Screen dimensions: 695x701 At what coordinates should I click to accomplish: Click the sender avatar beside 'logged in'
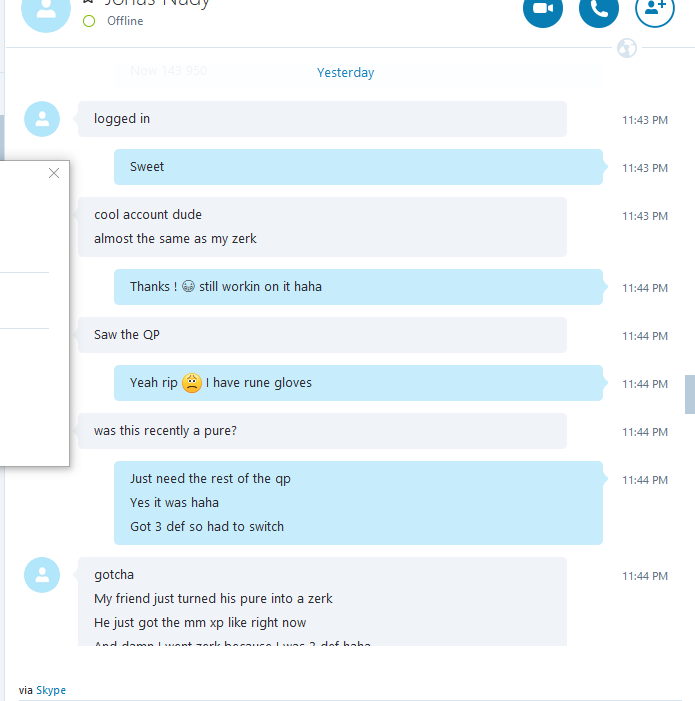(x=42, y=119)
